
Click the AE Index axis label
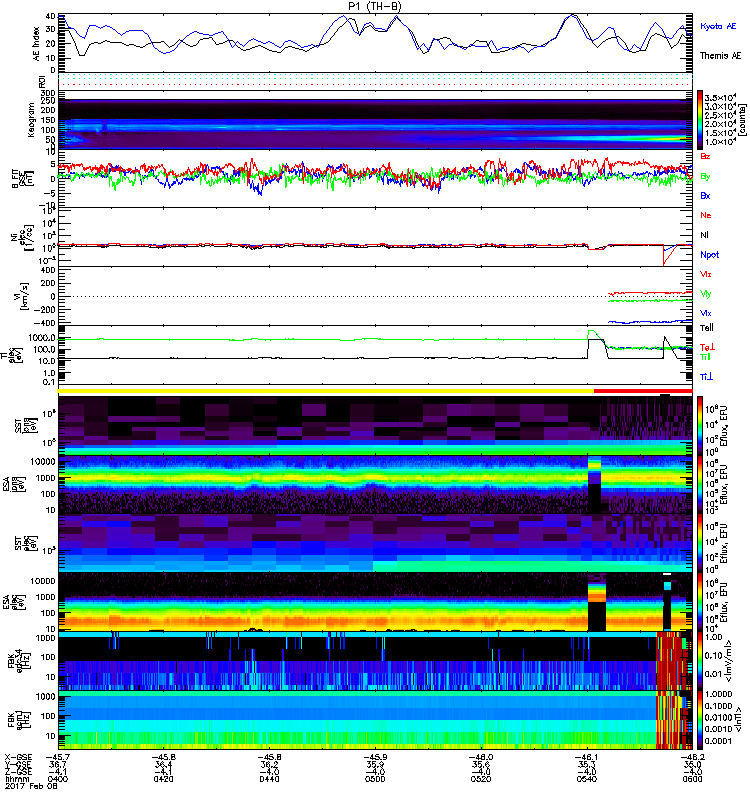pyautogui.click(x=36, y=44)
